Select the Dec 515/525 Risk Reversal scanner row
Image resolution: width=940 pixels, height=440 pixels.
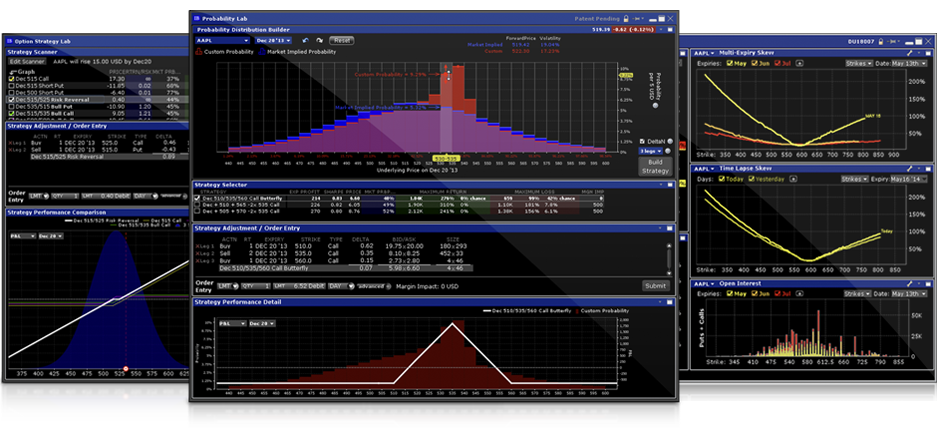pos(96,100)
